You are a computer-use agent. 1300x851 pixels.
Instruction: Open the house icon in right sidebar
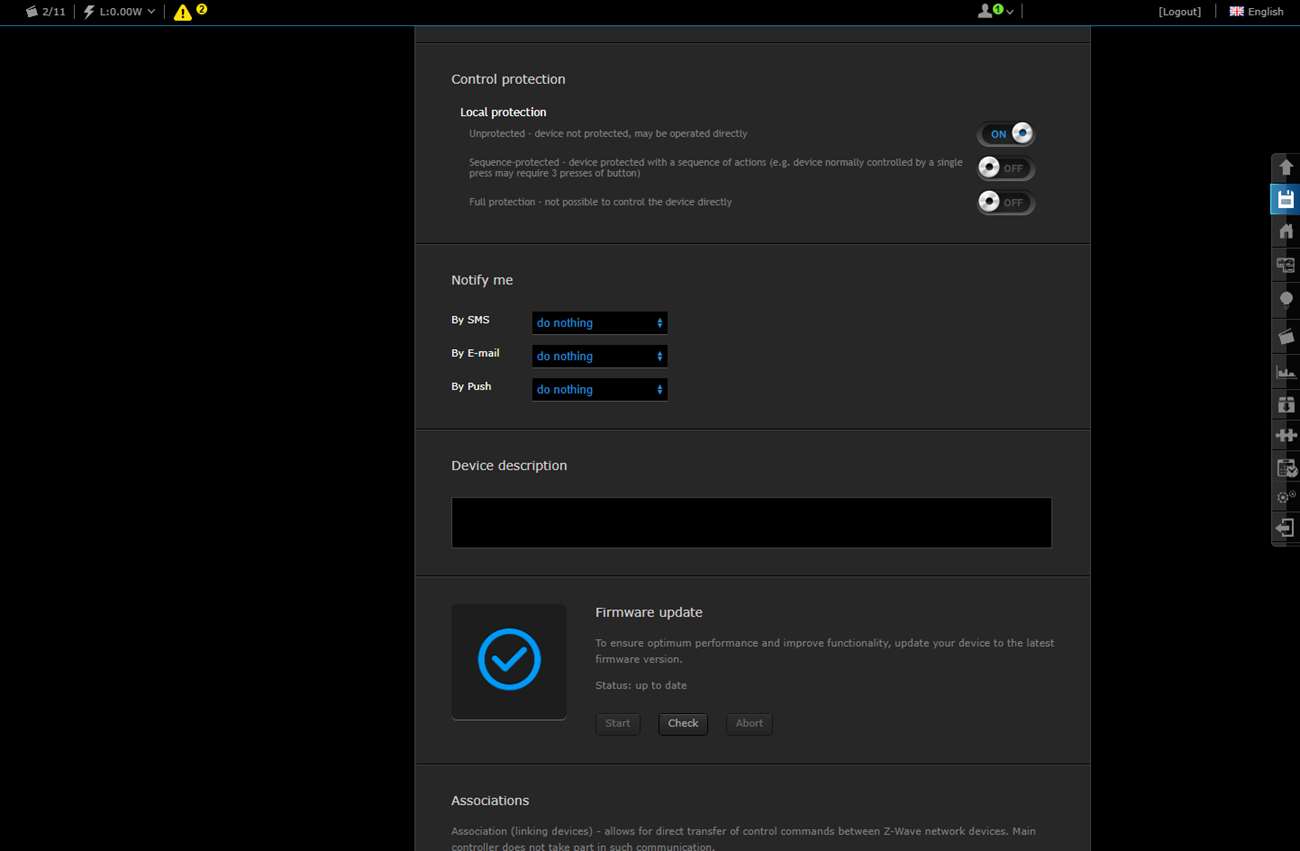(x=1286, y=231)
